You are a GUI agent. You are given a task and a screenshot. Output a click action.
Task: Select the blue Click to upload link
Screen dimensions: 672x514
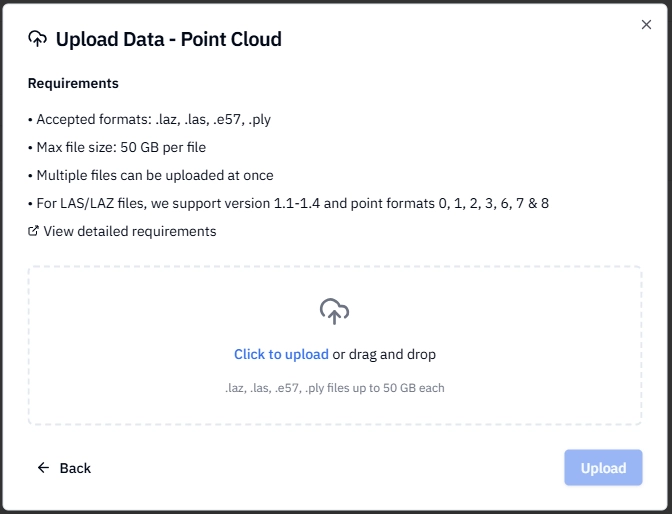point(281,355)
